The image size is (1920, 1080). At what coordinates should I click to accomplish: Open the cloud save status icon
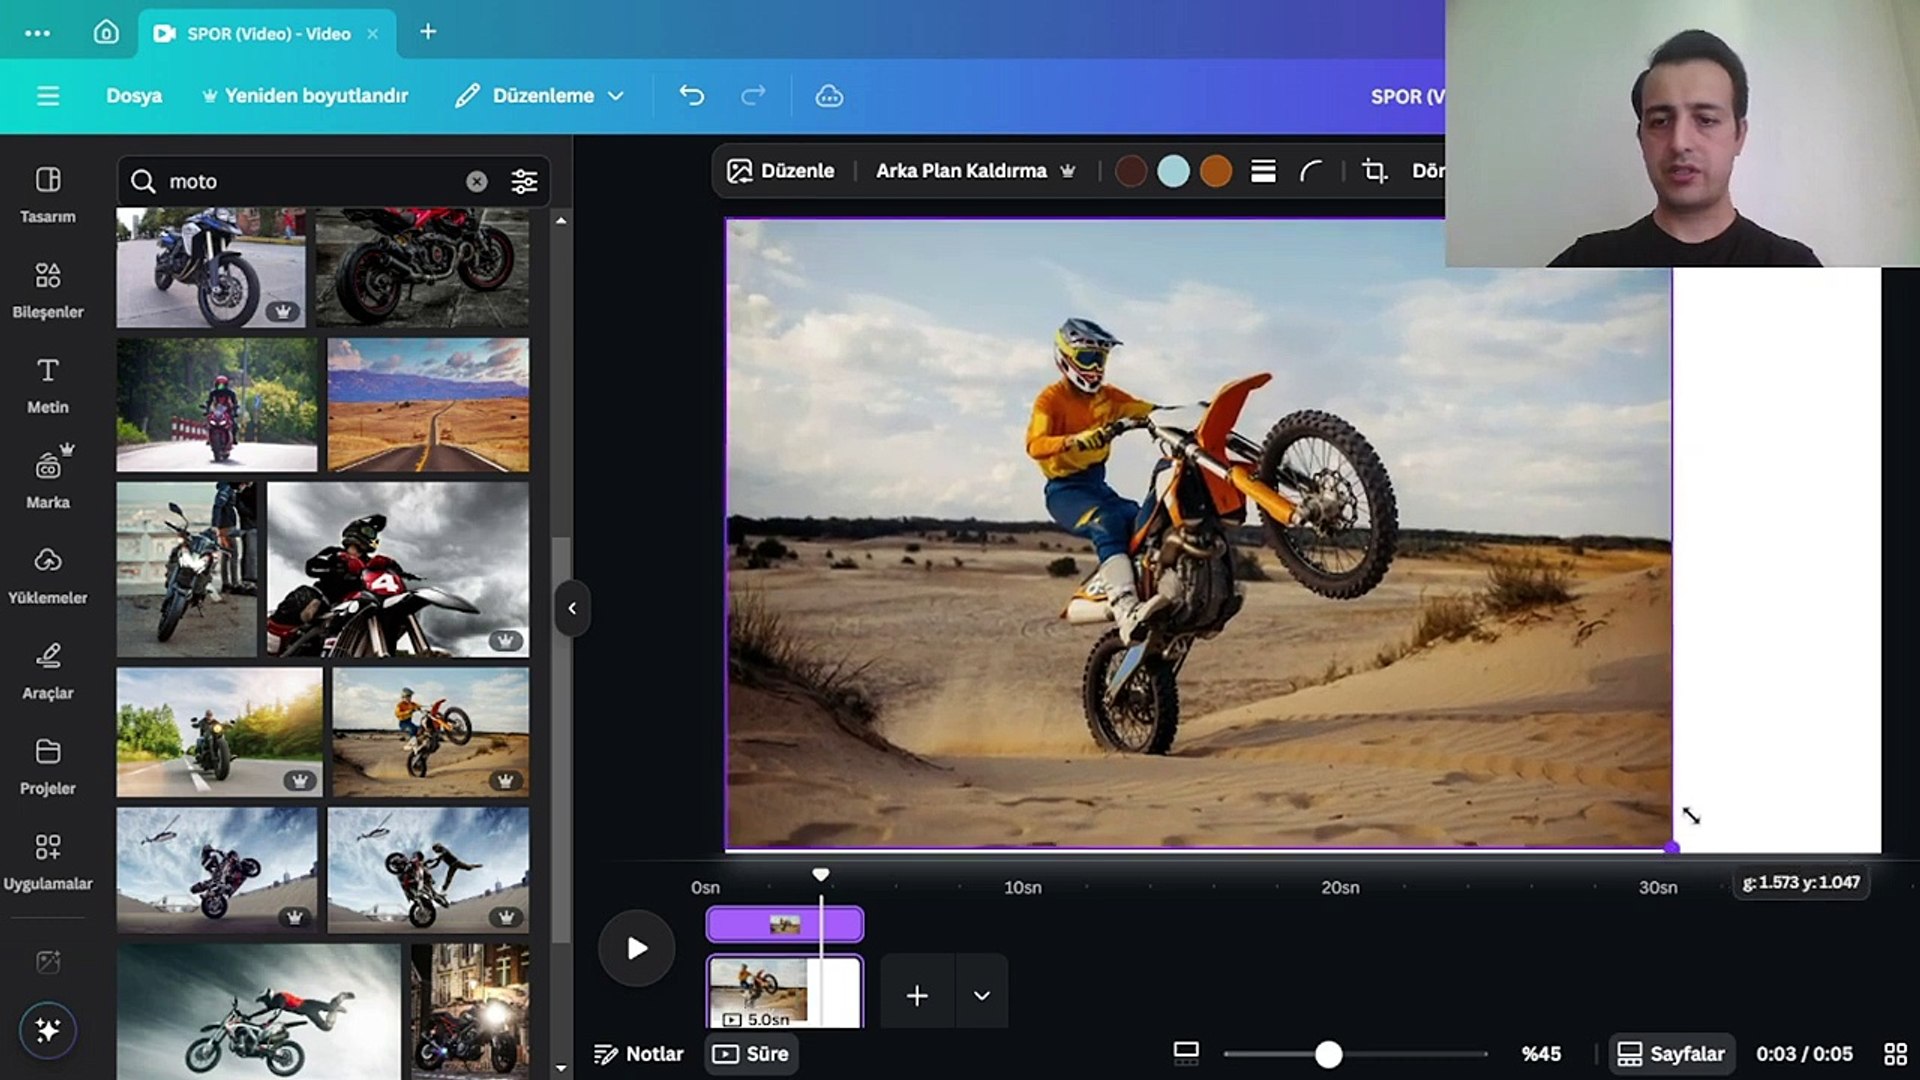829,96
